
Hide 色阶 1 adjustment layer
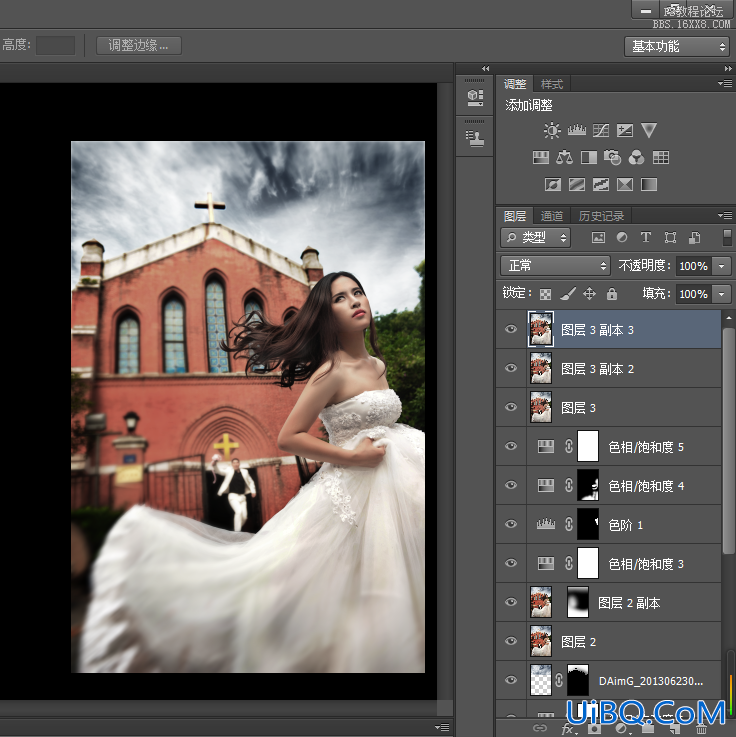coord(511,524)
